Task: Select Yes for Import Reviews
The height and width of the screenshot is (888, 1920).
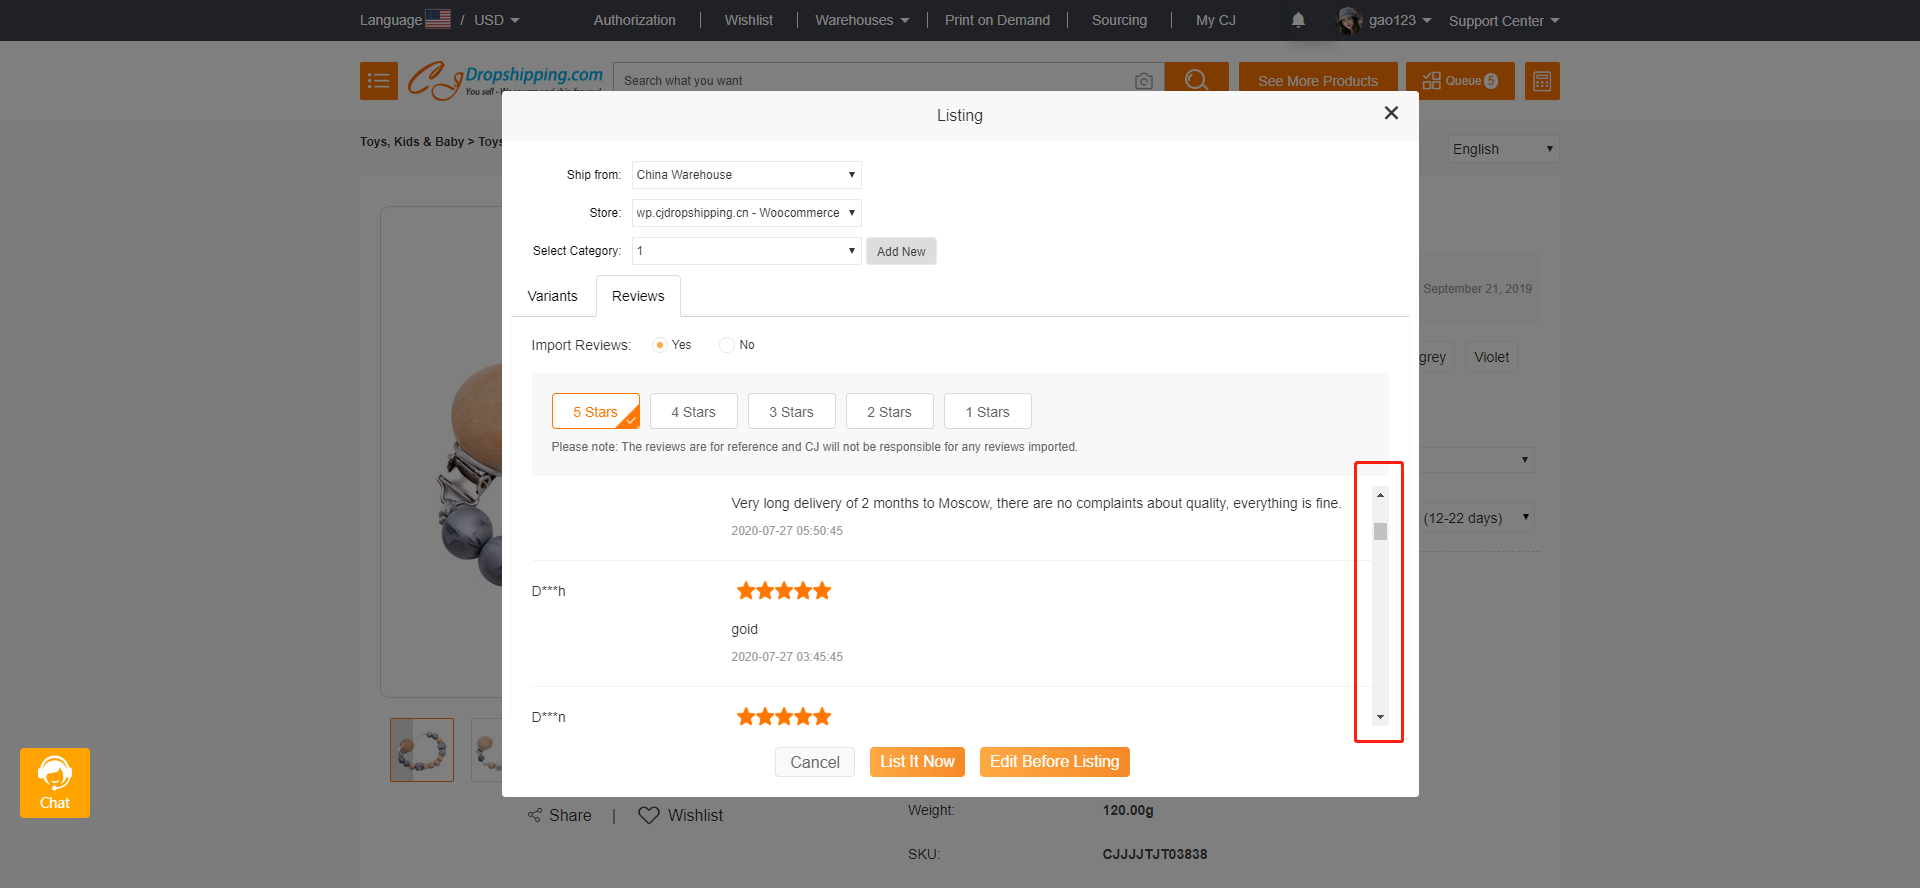Action: coord(660,345)
